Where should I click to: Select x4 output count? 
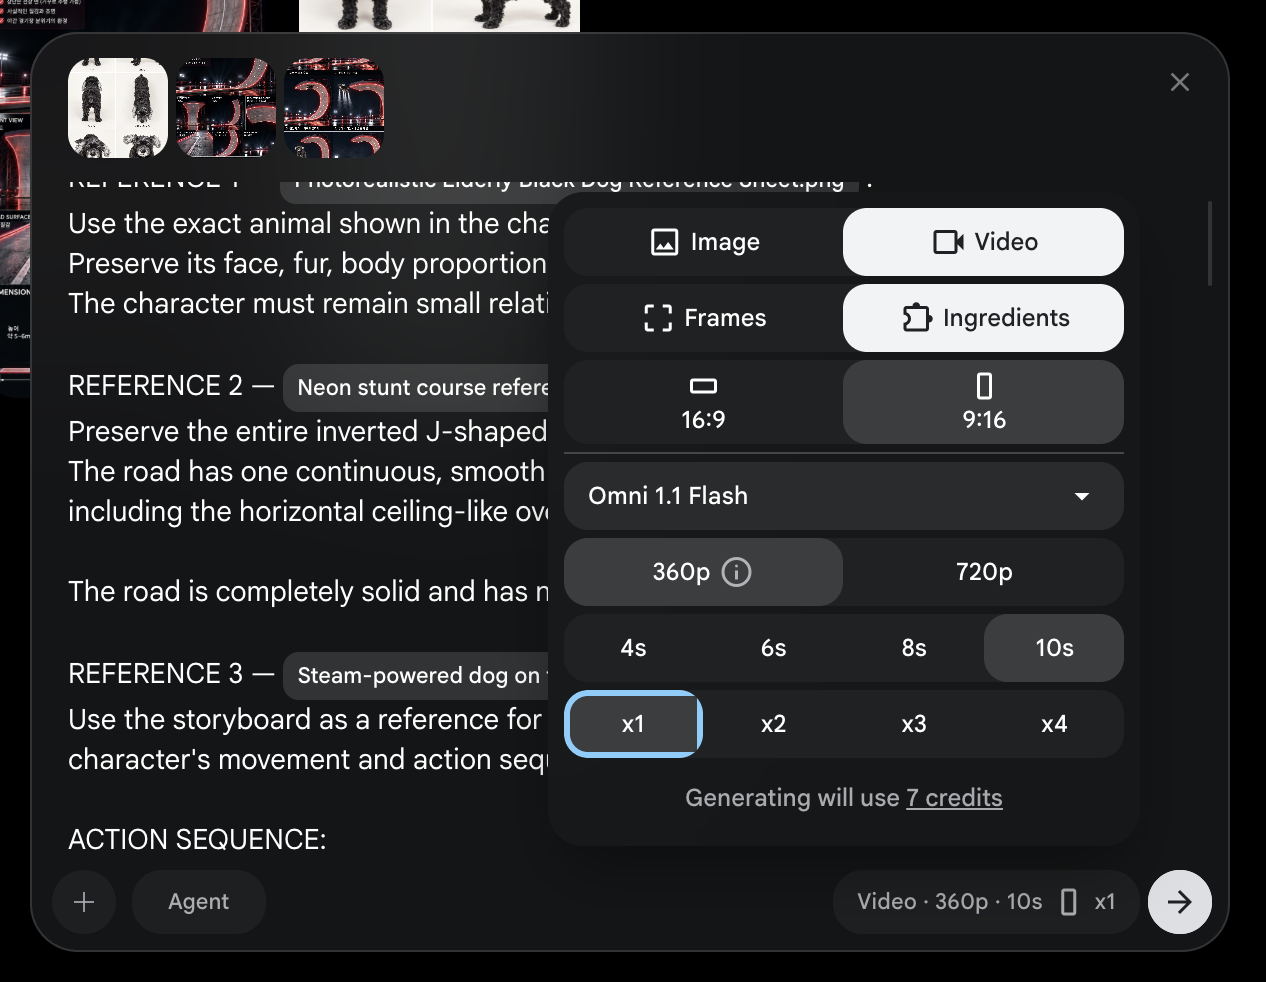[1054, 724]
